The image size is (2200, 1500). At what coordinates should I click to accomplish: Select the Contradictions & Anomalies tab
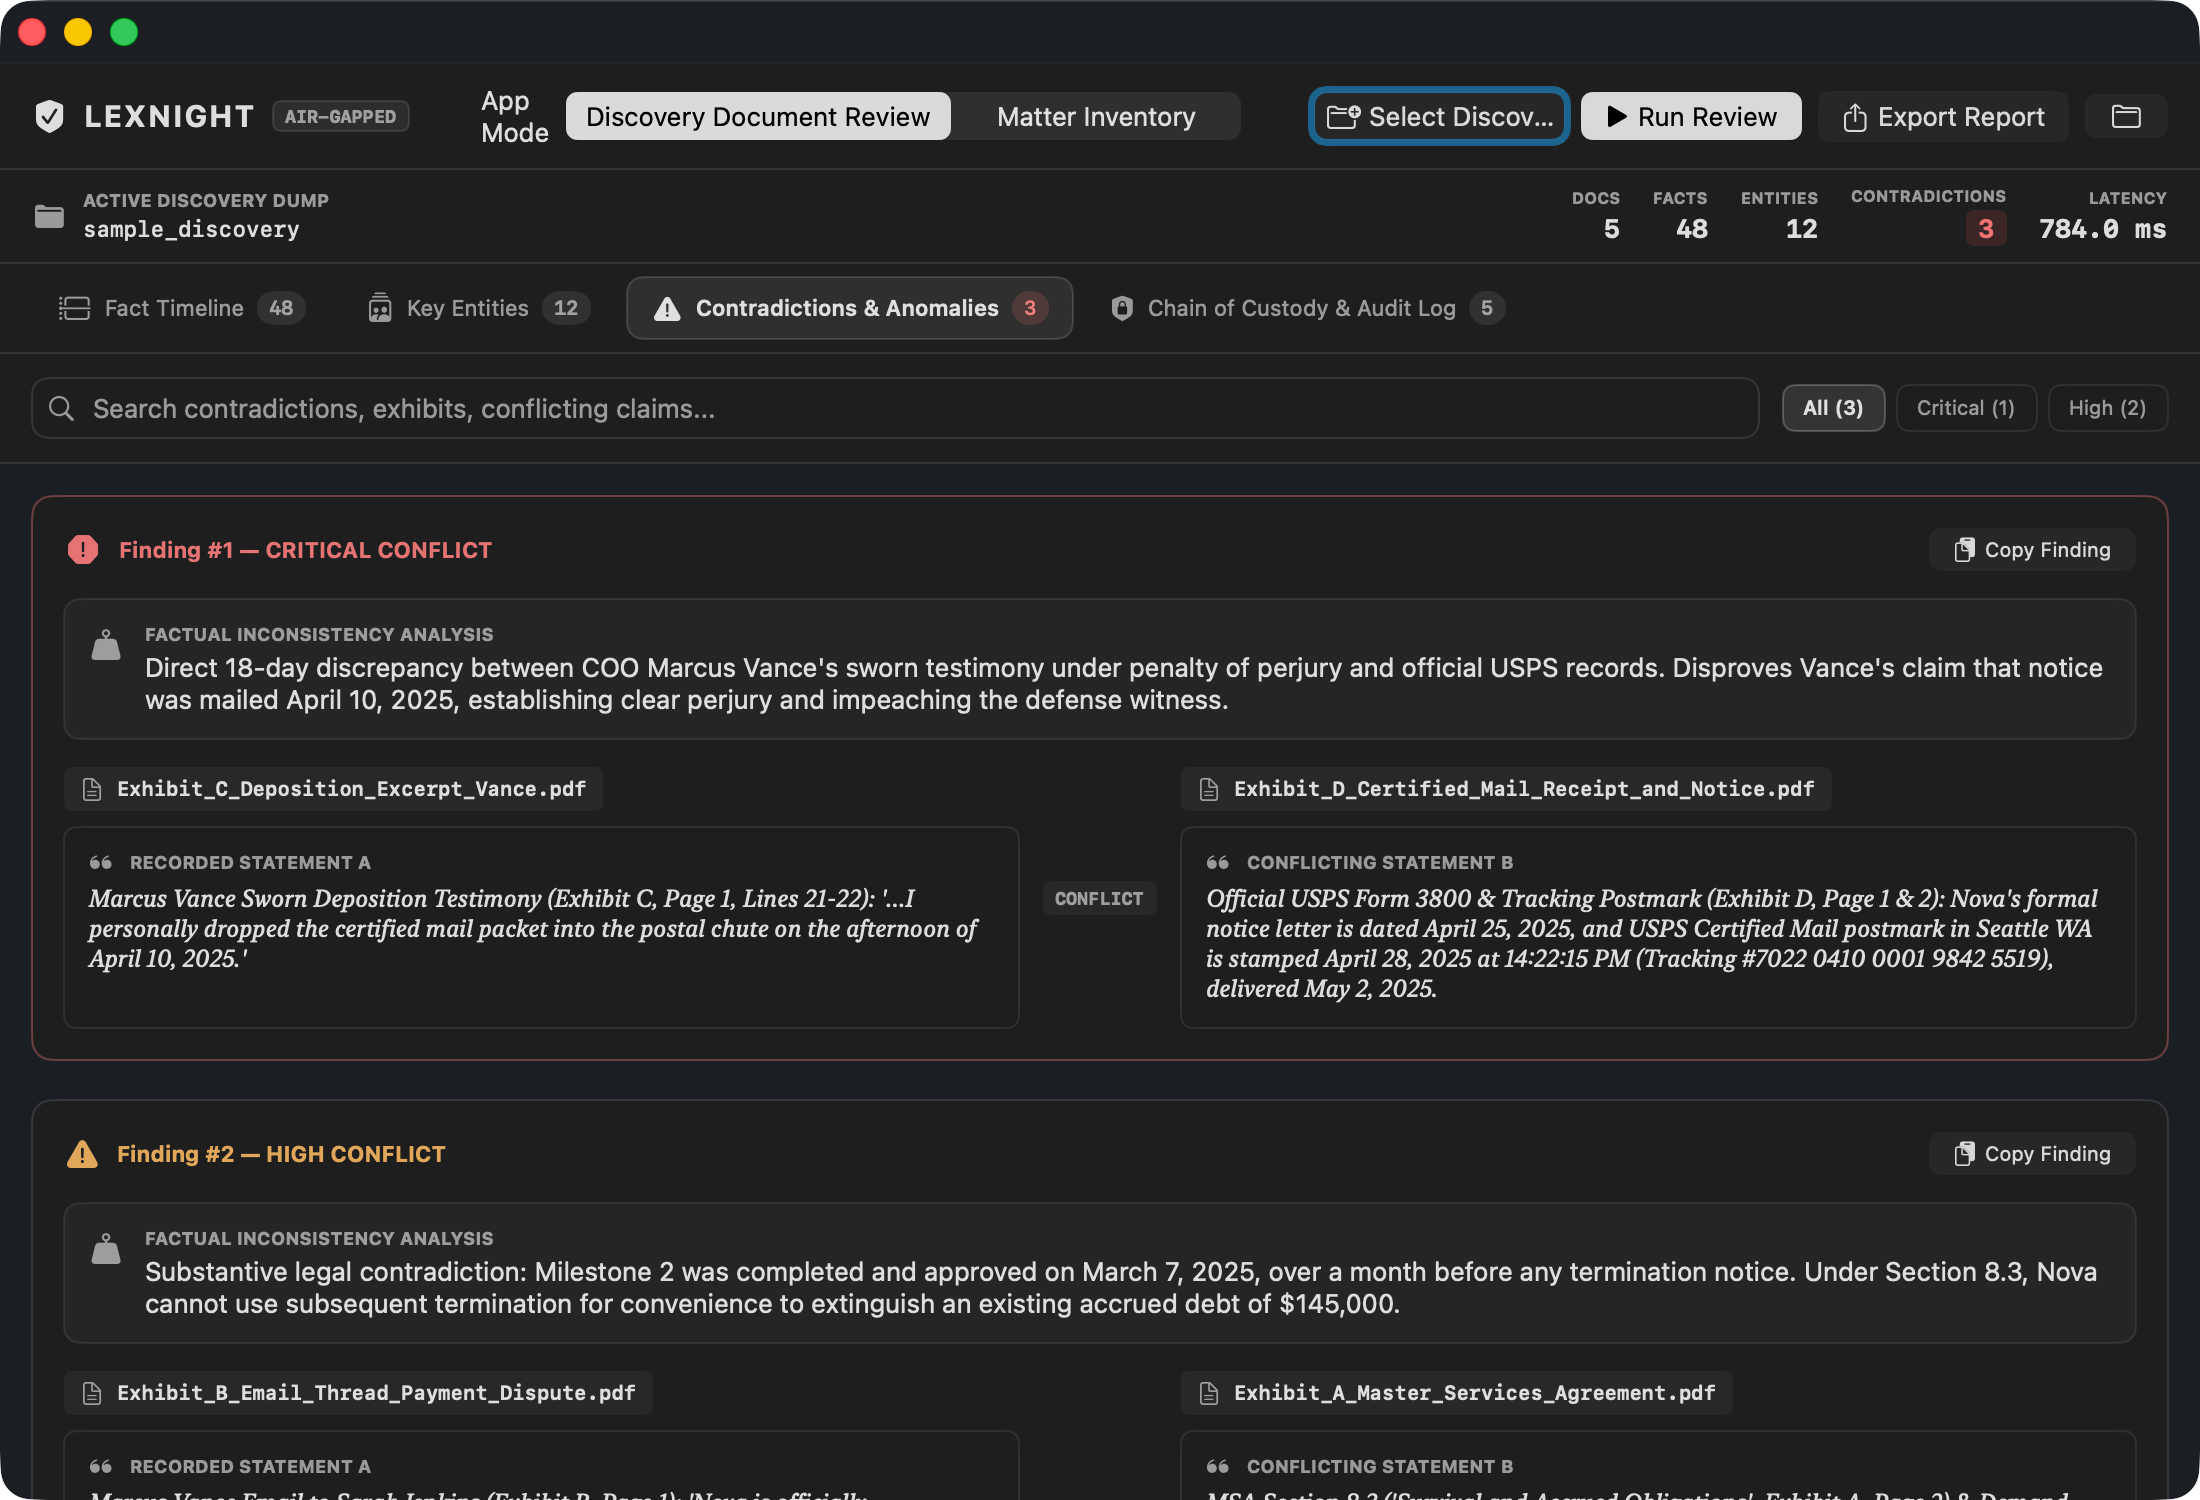tap(850, 308)
